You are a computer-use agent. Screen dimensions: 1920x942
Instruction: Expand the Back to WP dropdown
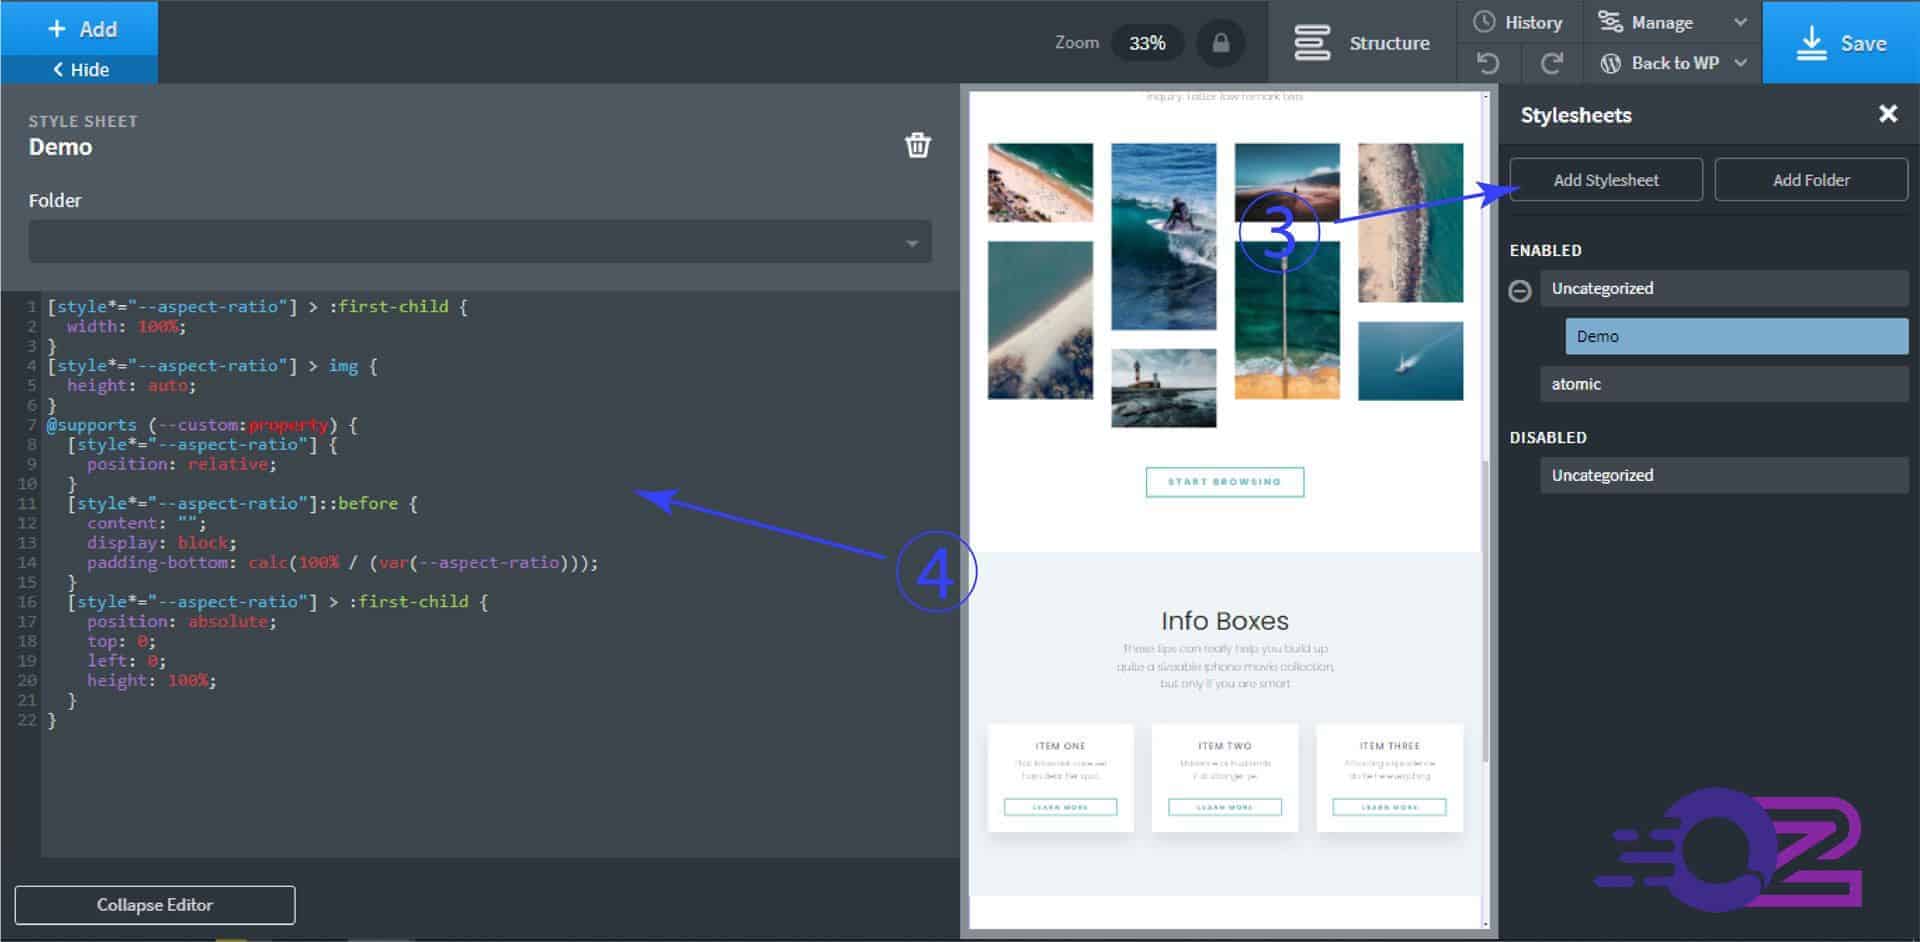[1740, 63]
